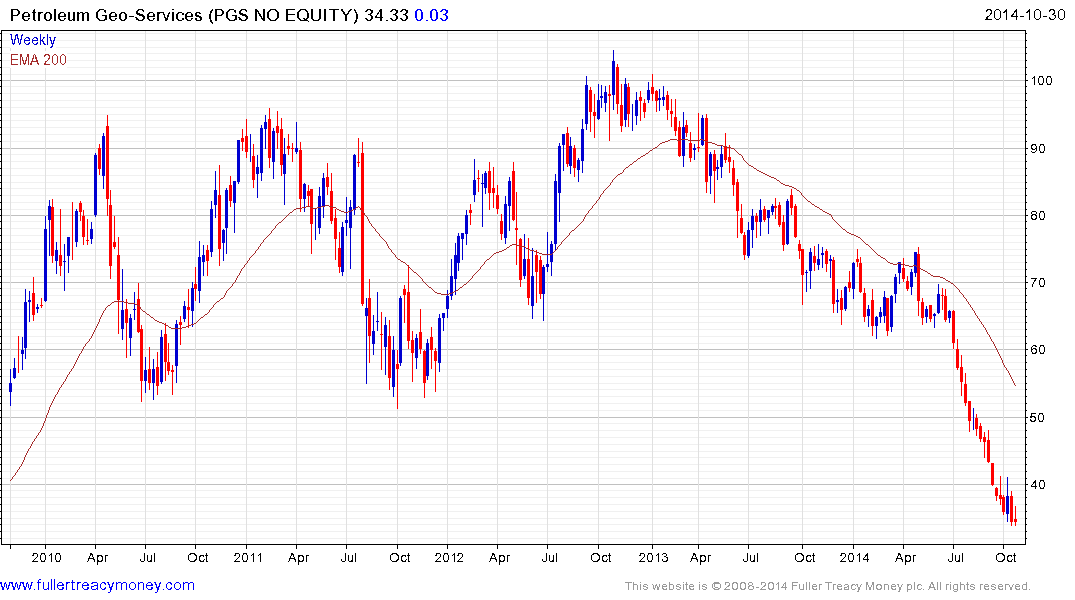Click the 70 price axis label
The height and width of the screenshot is (600, 1075).
(x=1038, y=283)
